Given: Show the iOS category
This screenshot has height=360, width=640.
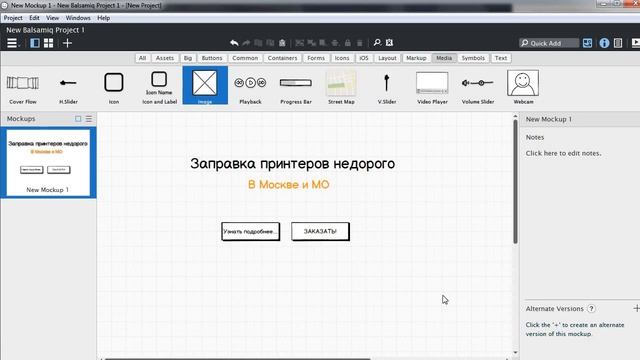Looking at the screenshot, I should point(364,58).
